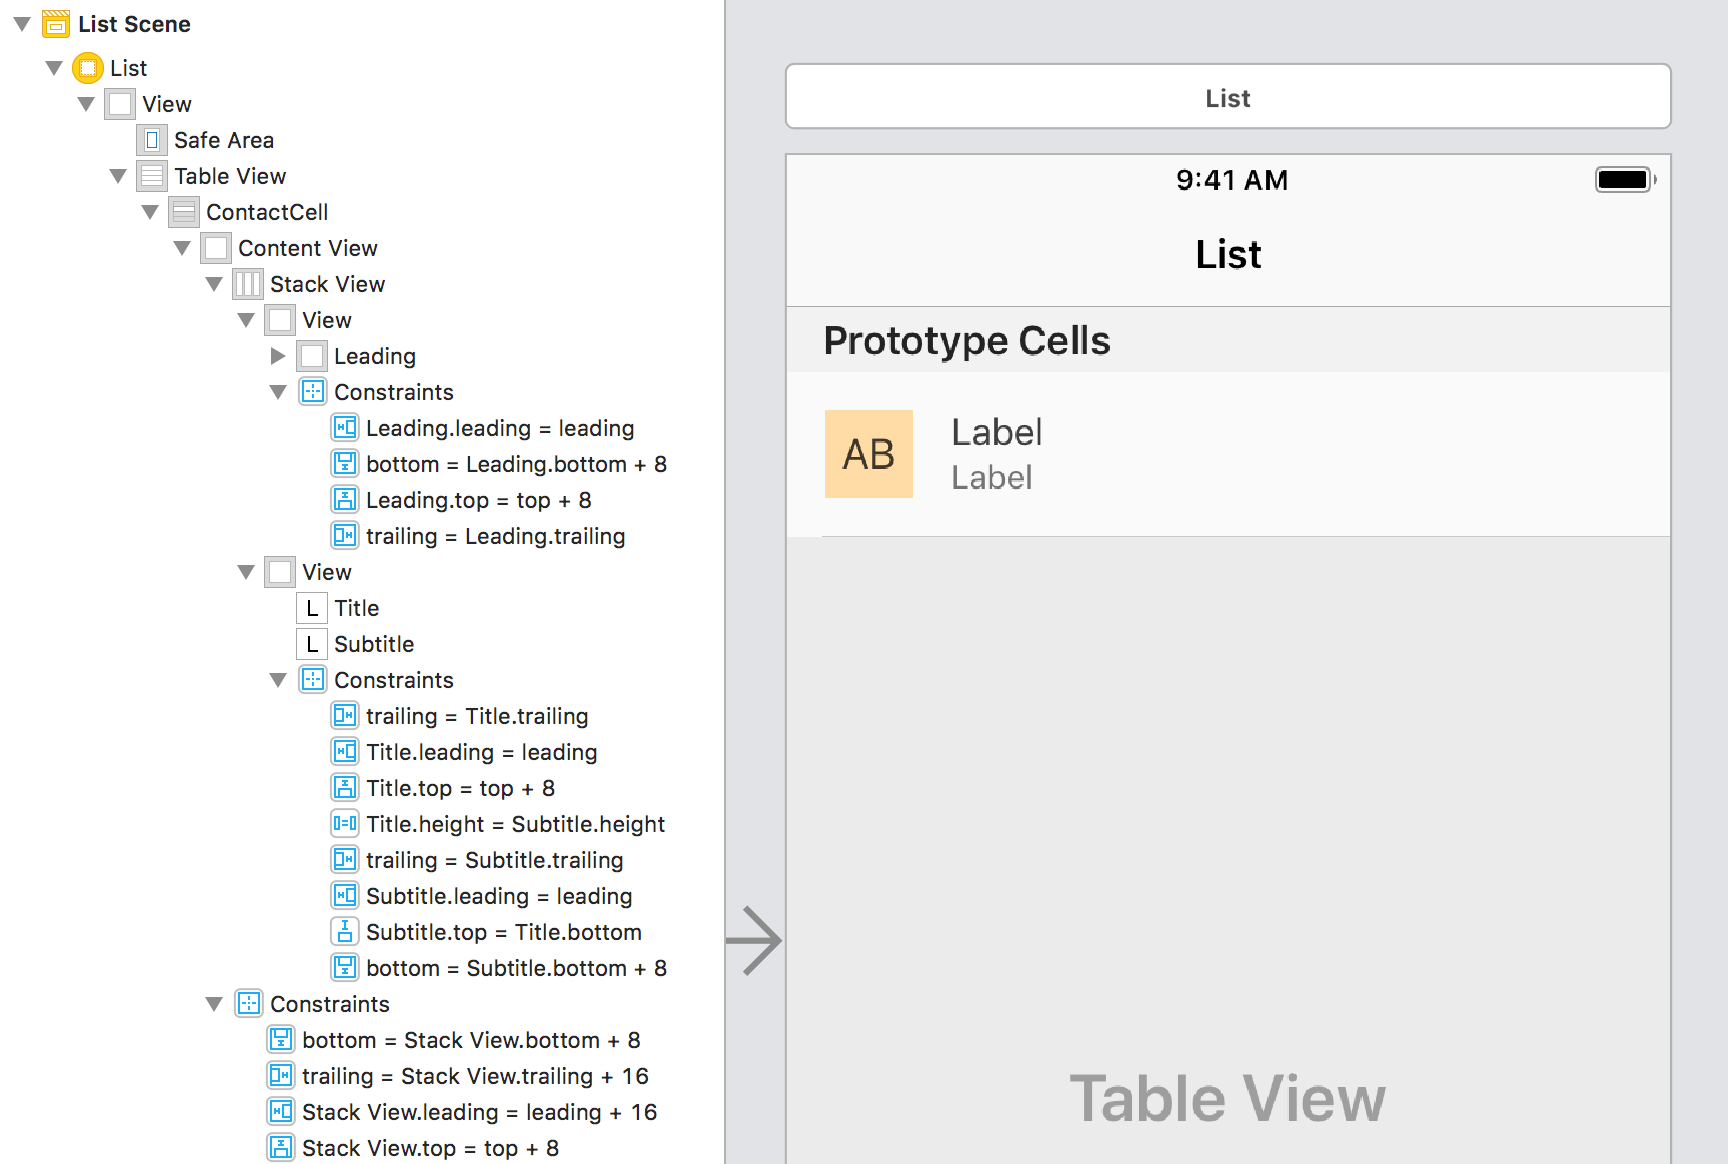Click the icon for Leading.leading = leading constraint

pyautogui.click(x=344, y=428)
